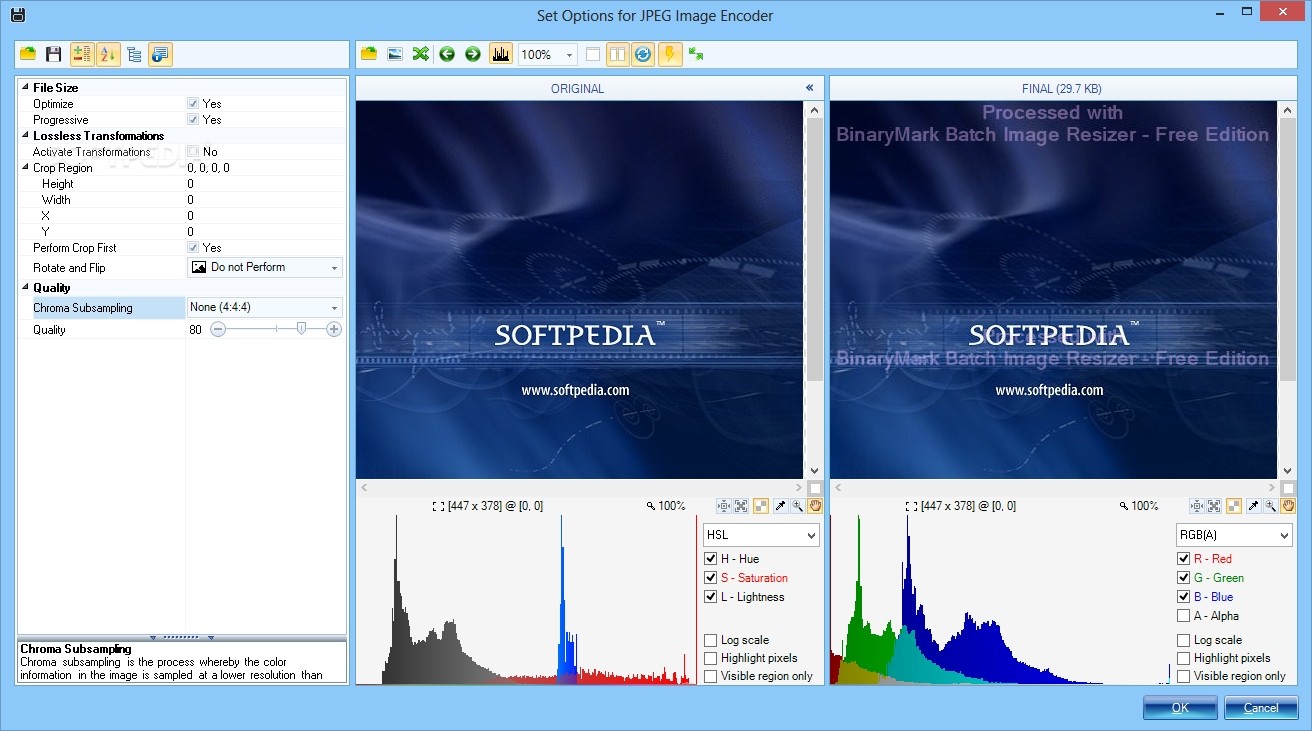Collapse the Quality category

pyautogui.click(x=25, y=288)
